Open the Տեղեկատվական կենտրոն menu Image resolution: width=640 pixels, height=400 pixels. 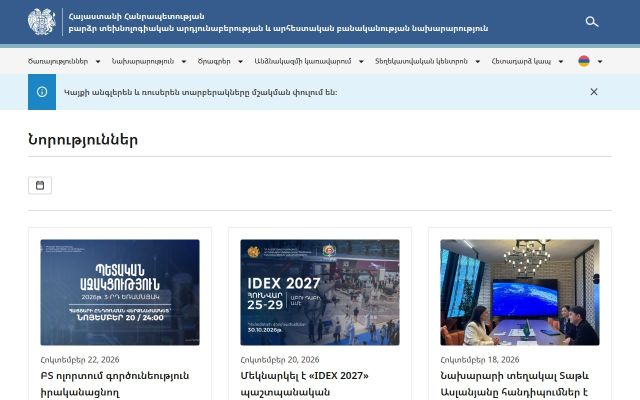[x=421, y=61]
